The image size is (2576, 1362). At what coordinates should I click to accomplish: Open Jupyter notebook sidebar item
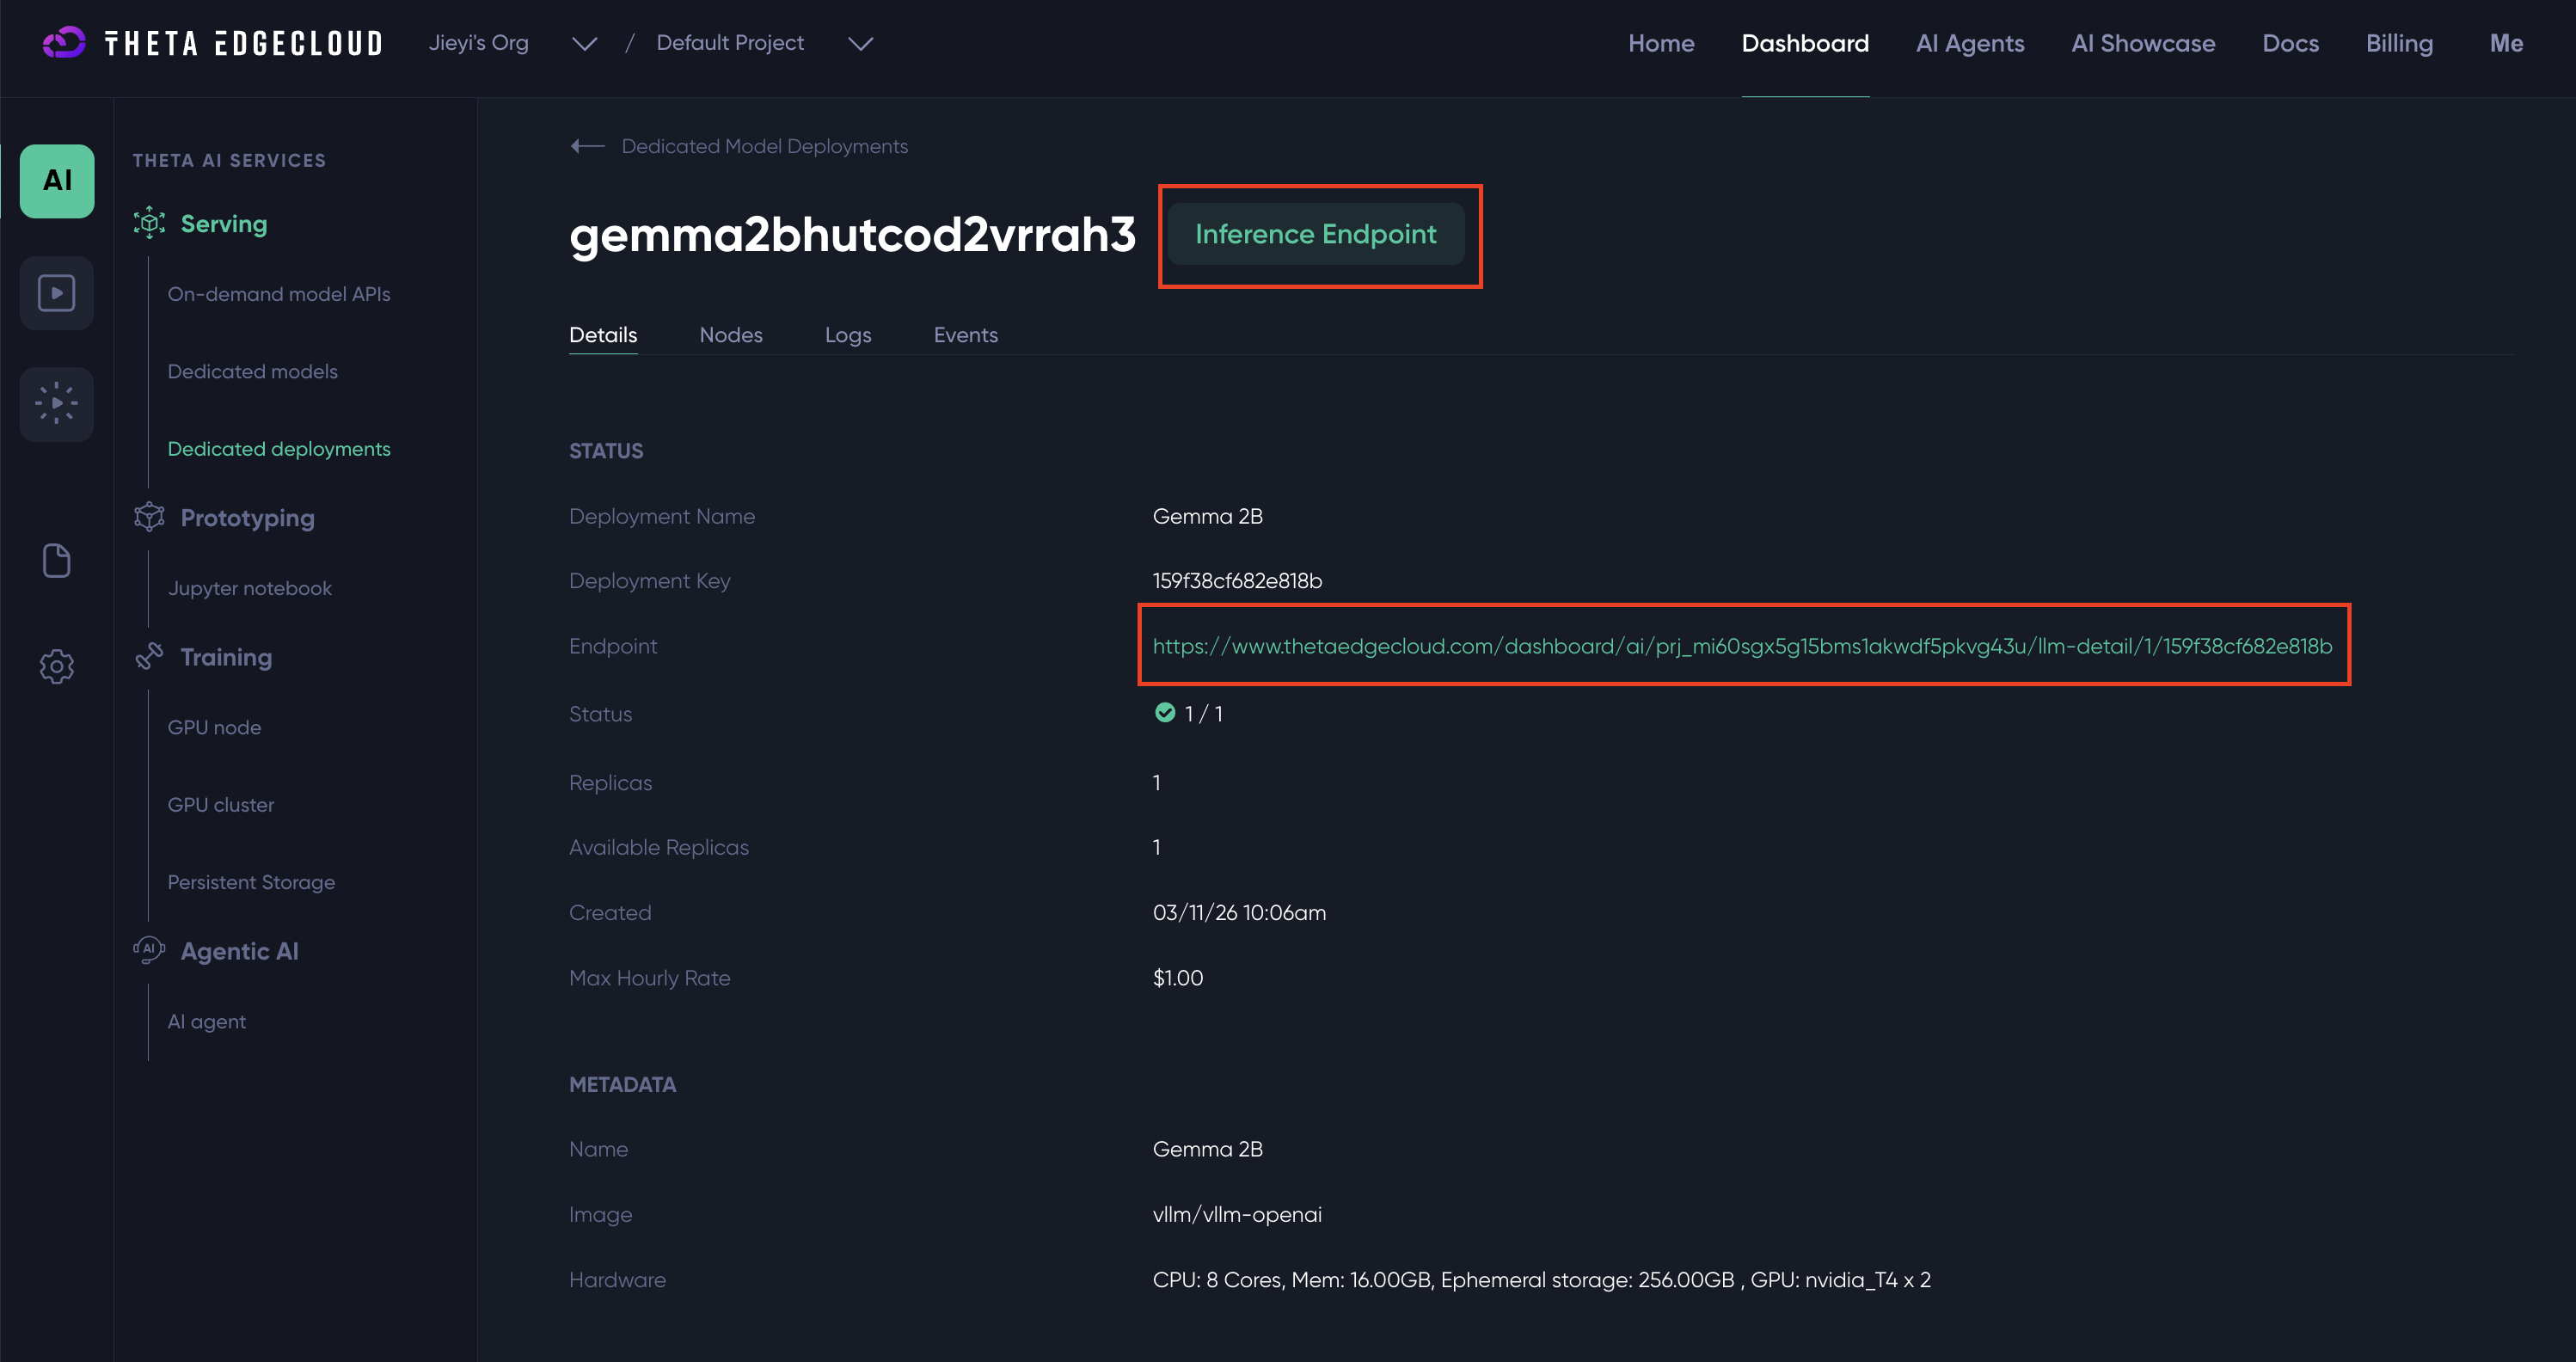[x=249, y=588]
